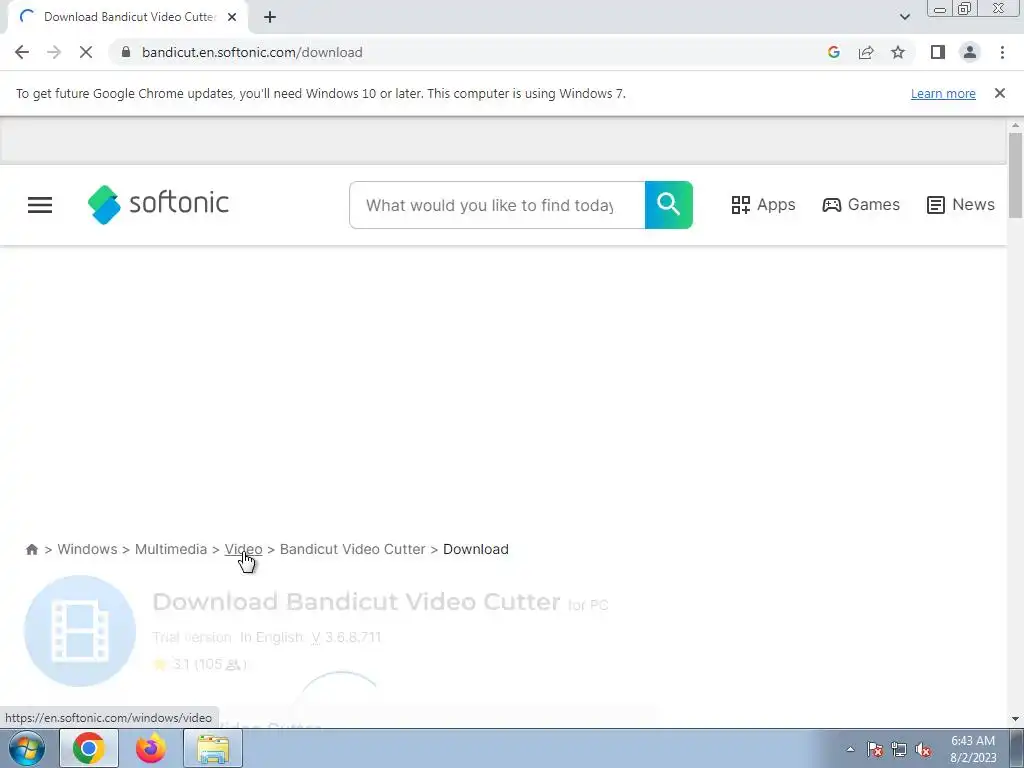
Task: Open the Chrome side panel
Action: click(938, 52)
